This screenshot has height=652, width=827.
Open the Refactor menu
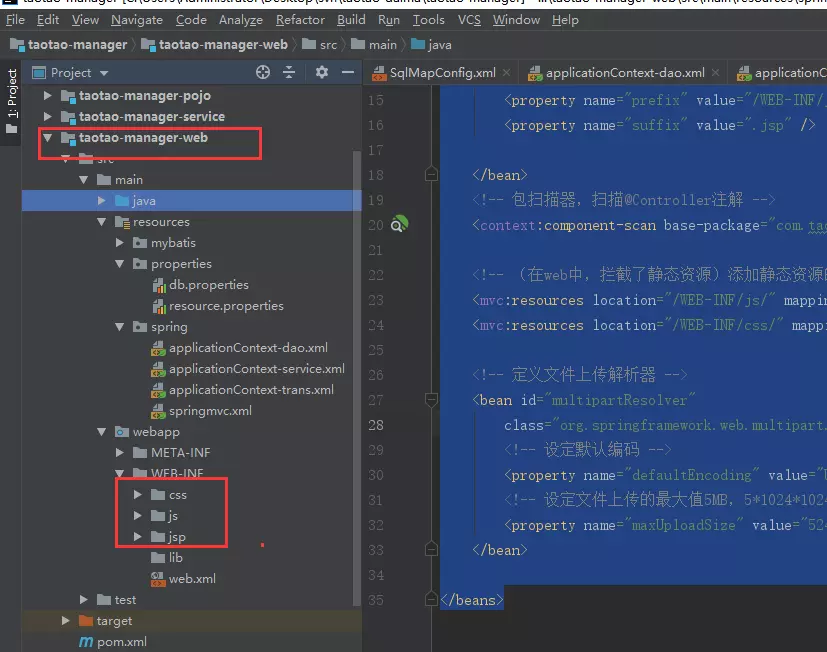pyautogui.click(x=300, y=20)
